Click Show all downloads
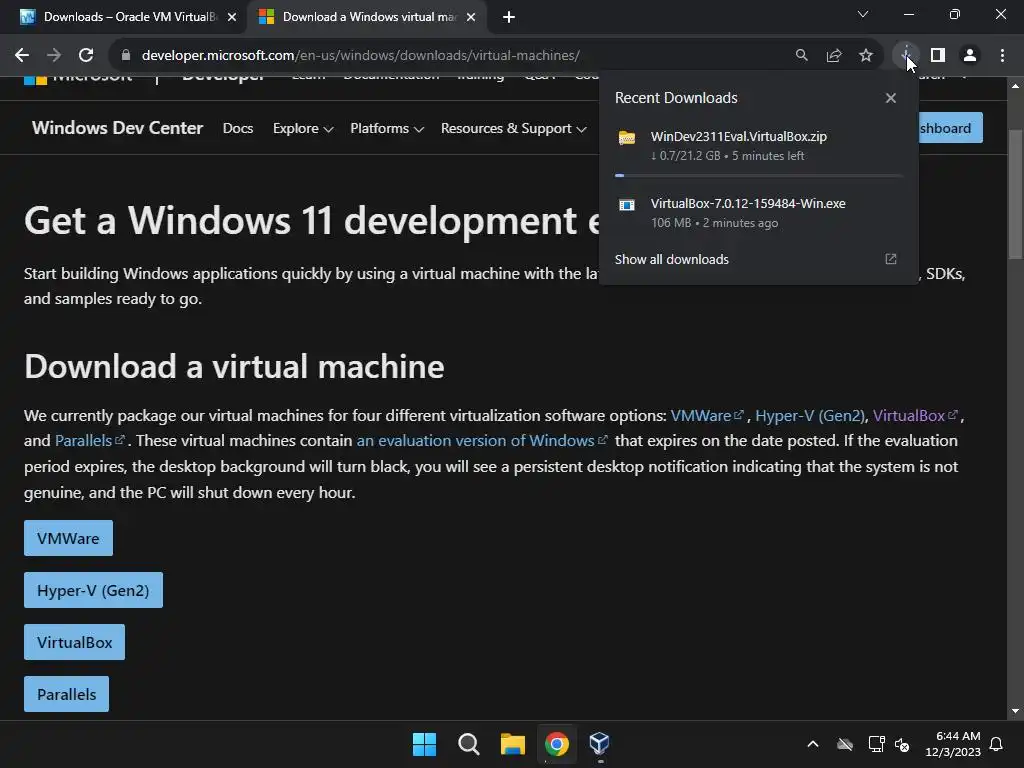Screen dimensions: 1024x768 click(671, 259)
